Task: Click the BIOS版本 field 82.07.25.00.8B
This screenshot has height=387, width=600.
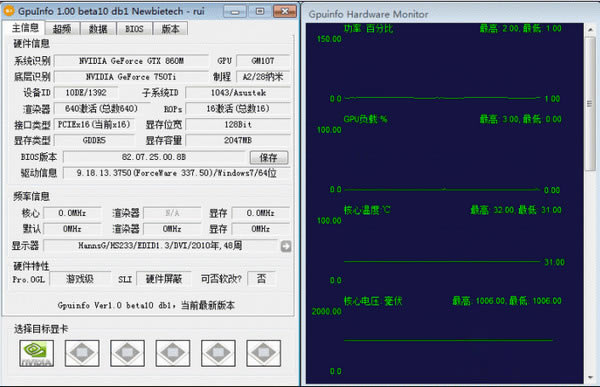Action: [154, 157]
